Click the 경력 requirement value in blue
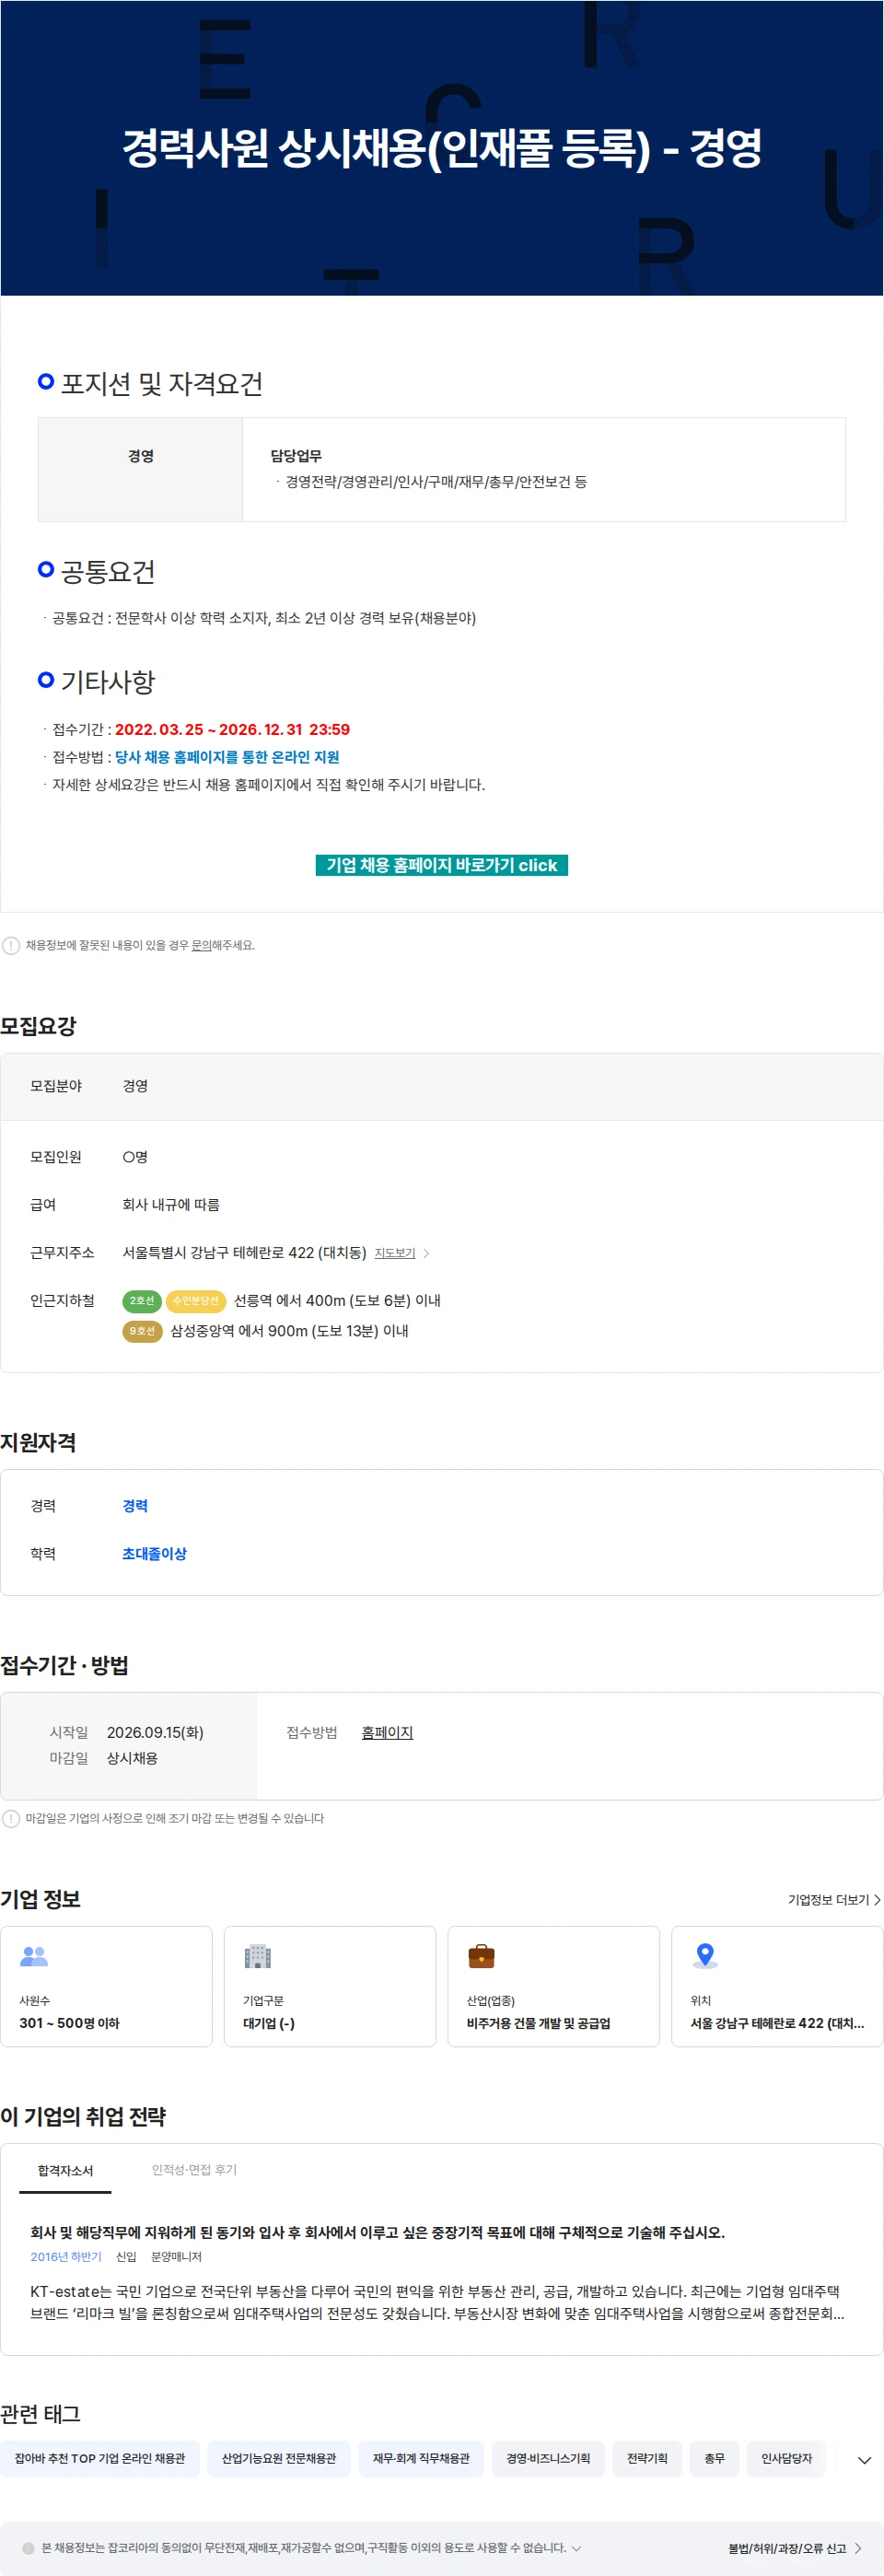Image resolution: width=884 pixels, height=2576 pixels. pos(135,1506)
